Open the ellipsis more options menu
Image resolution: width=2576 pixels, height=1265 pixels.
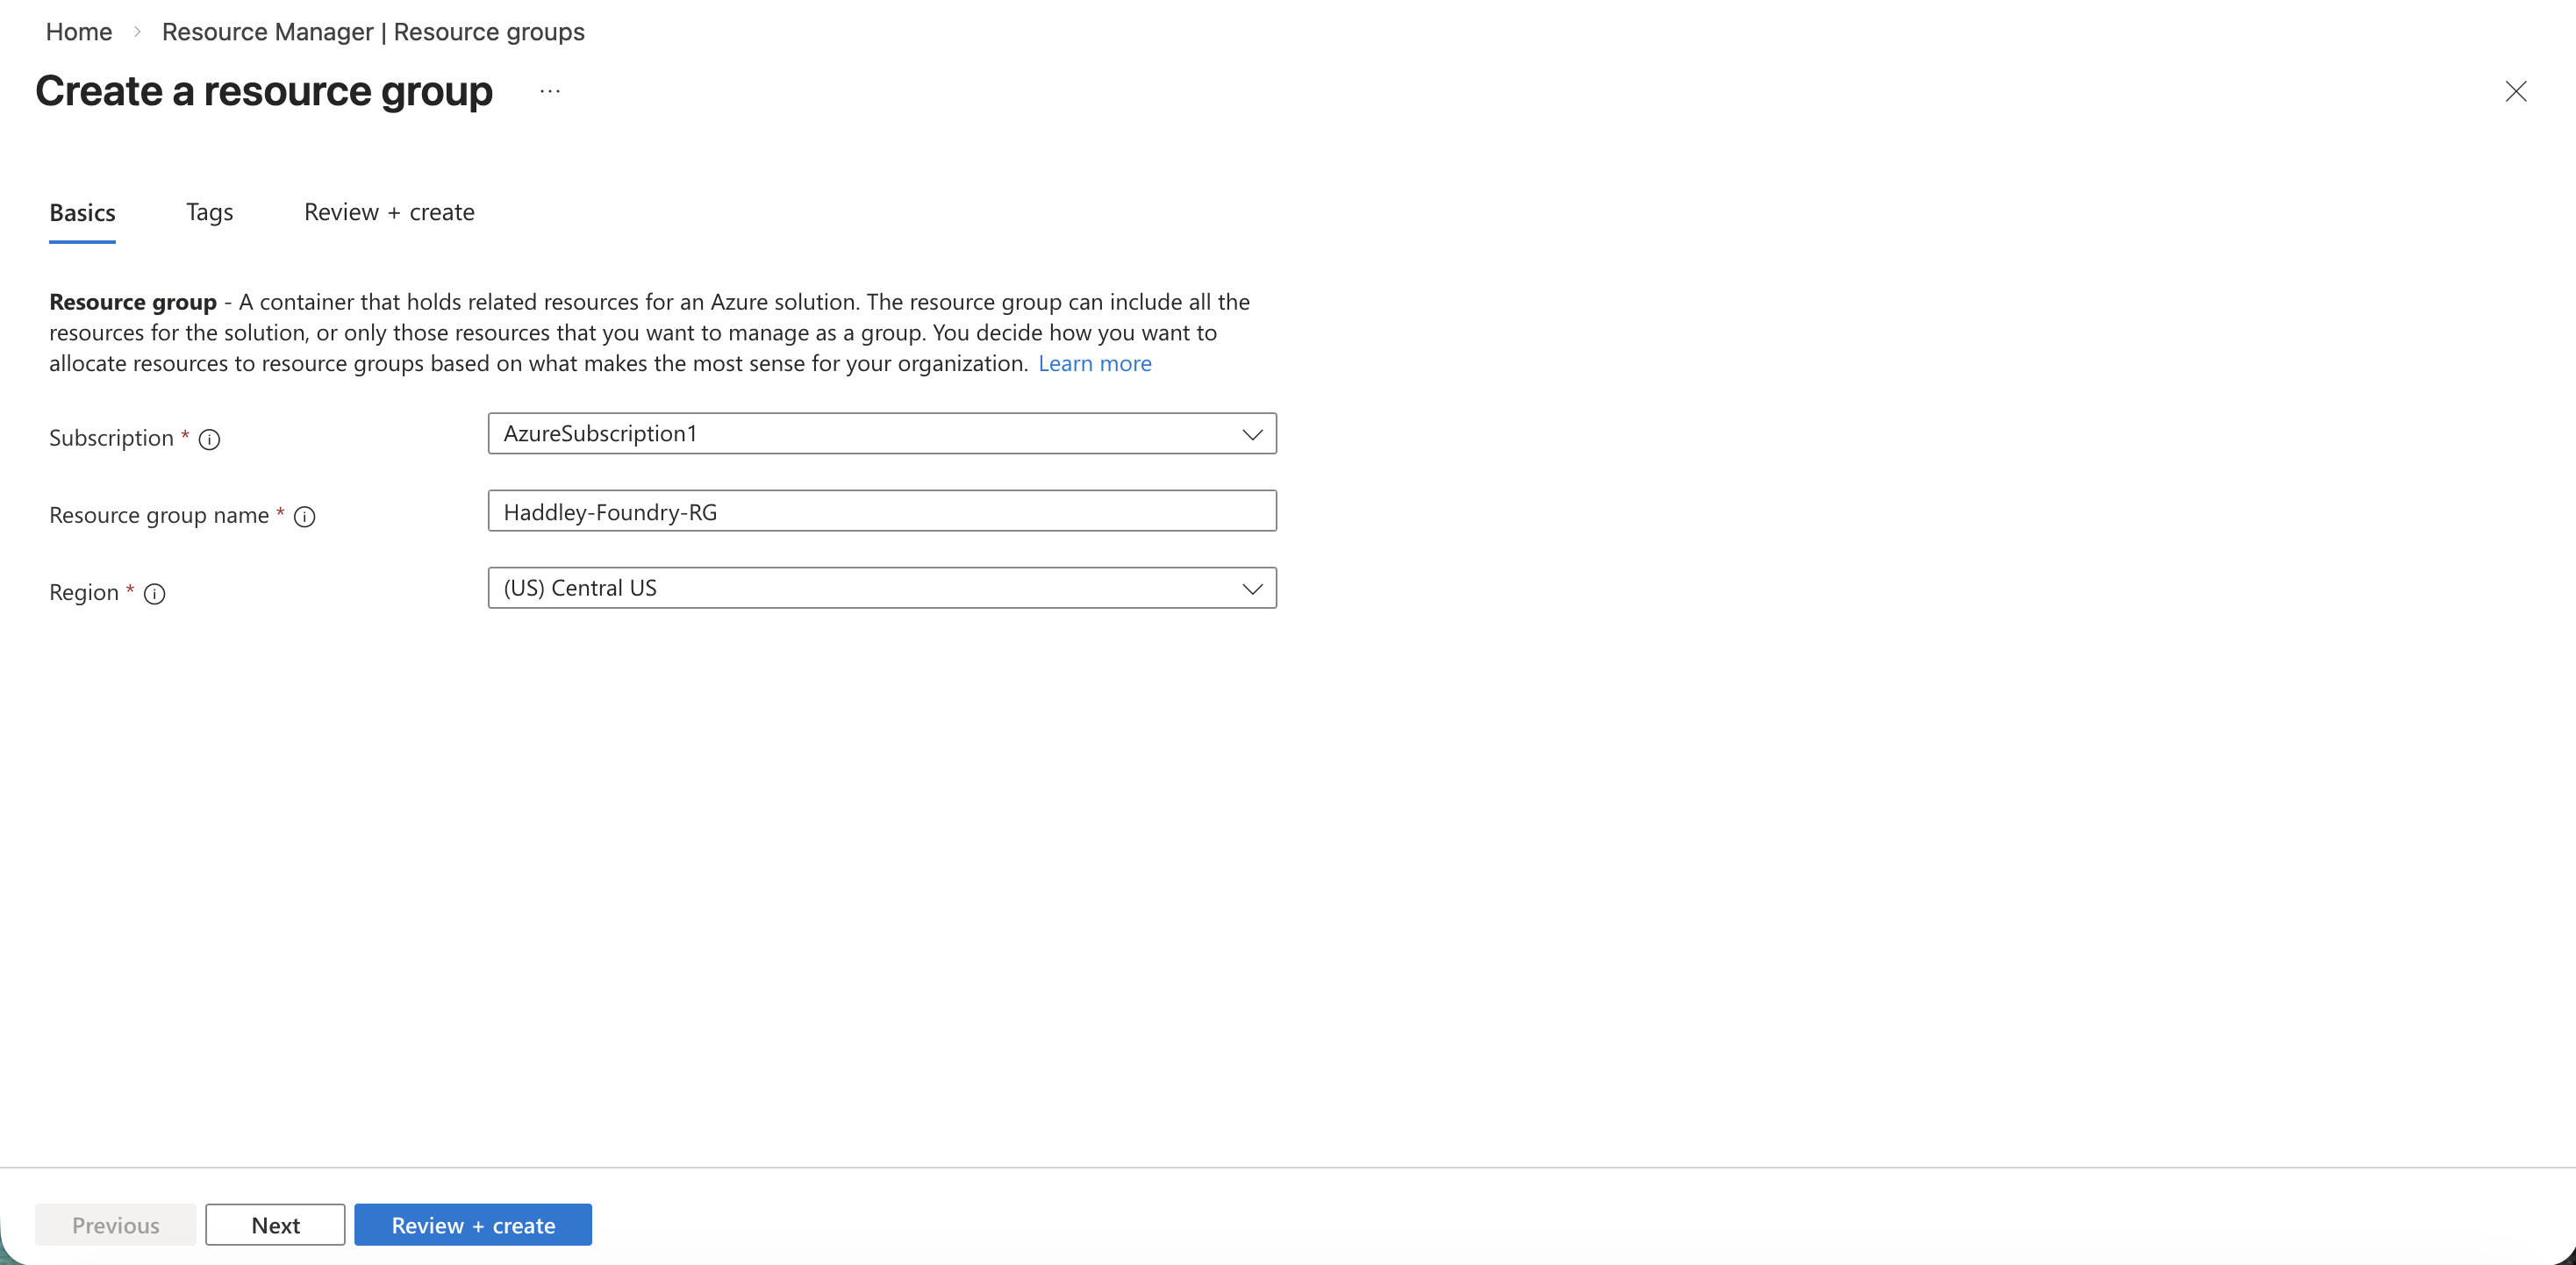[550, 91]
